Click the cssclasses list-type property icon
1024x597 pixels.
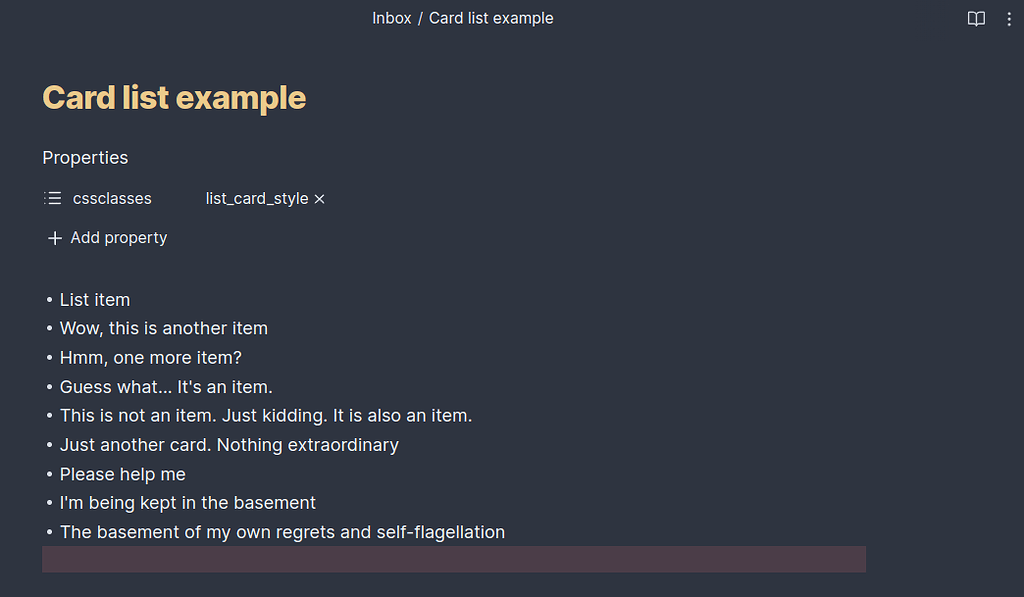53,198
